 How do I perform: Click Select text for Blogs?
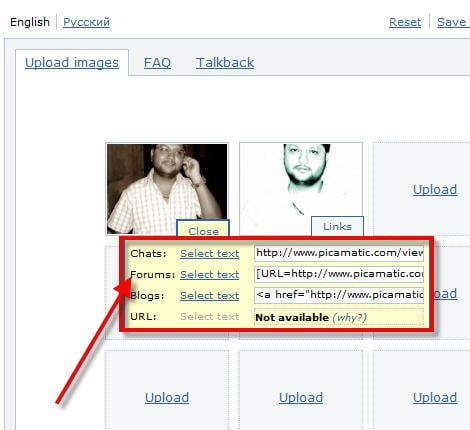210,296
